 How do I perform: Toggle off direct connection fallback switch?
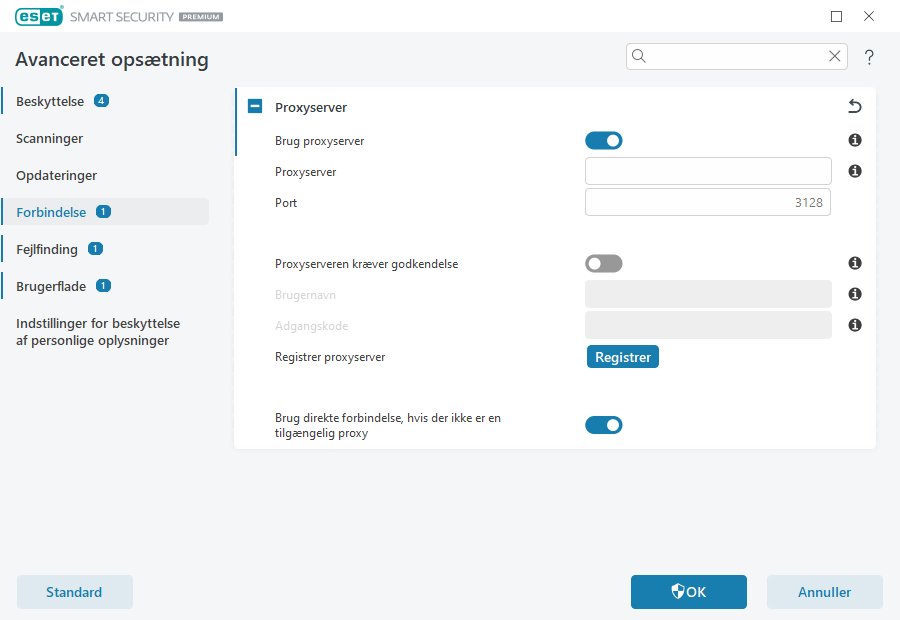click(604, 426)
